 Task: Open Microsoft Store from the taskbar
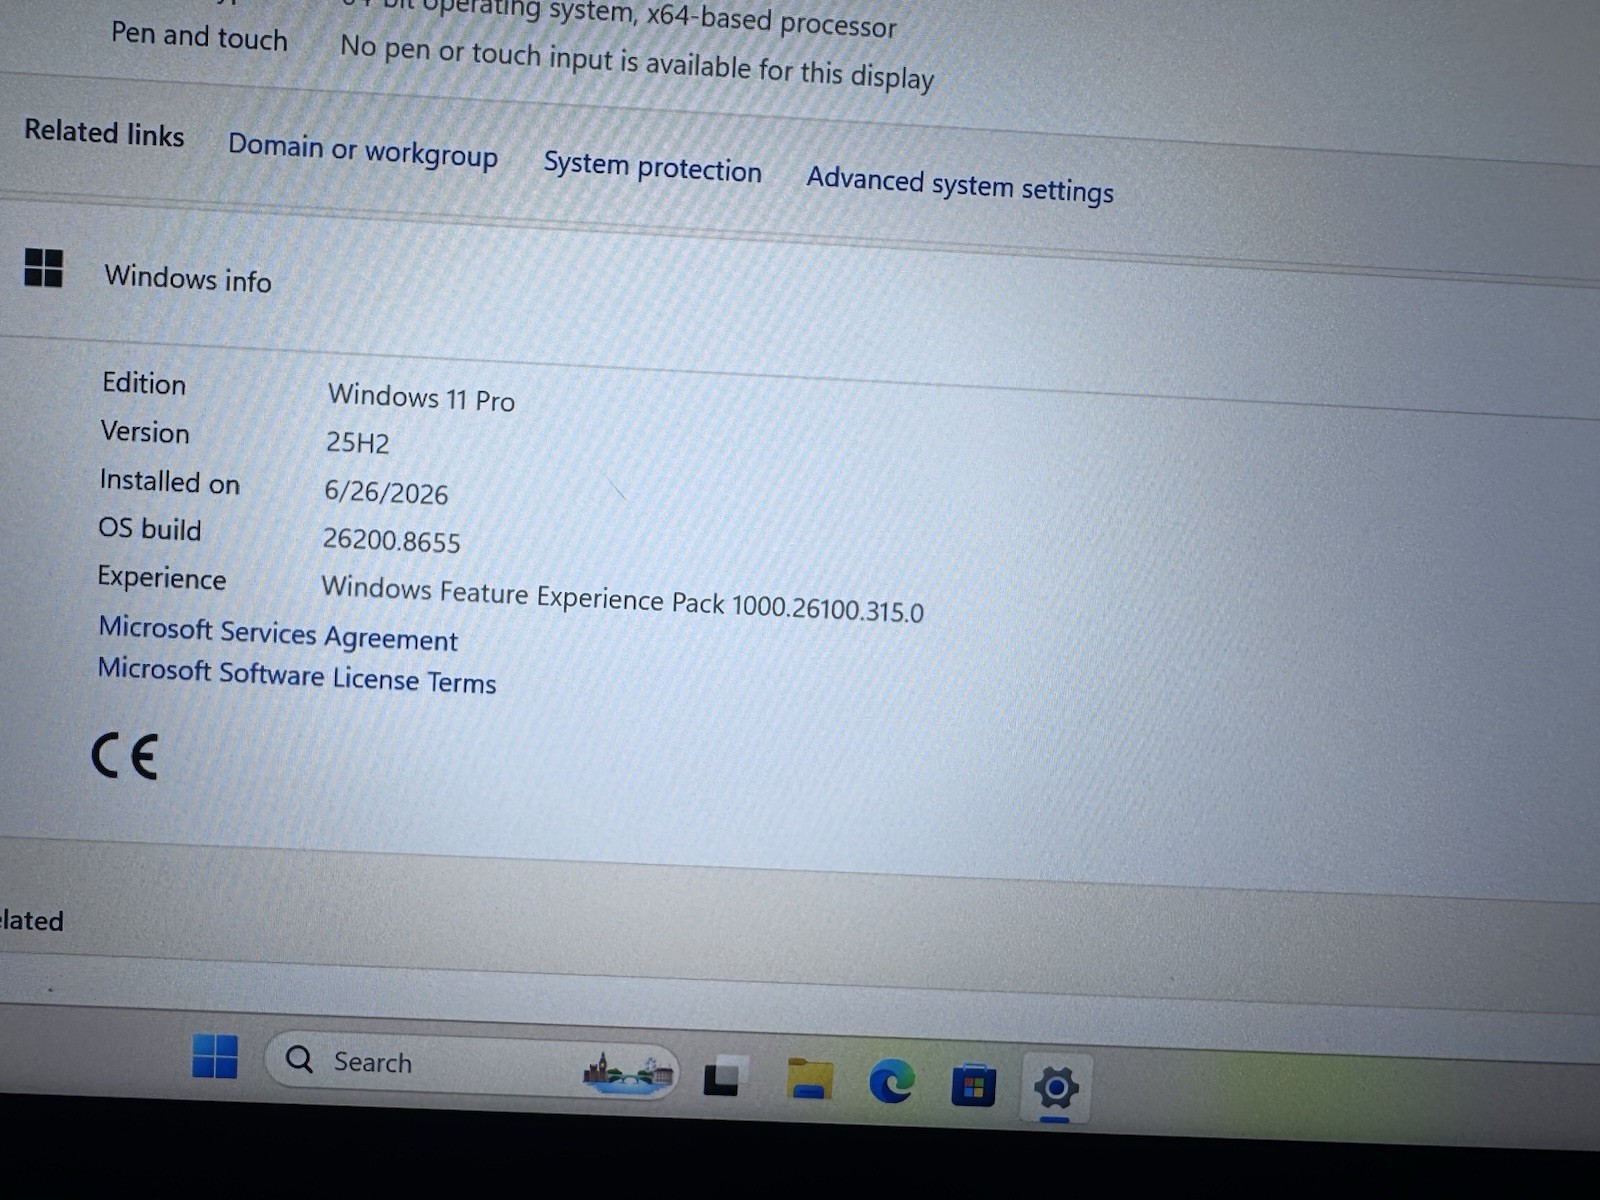tap(973, 1086)
